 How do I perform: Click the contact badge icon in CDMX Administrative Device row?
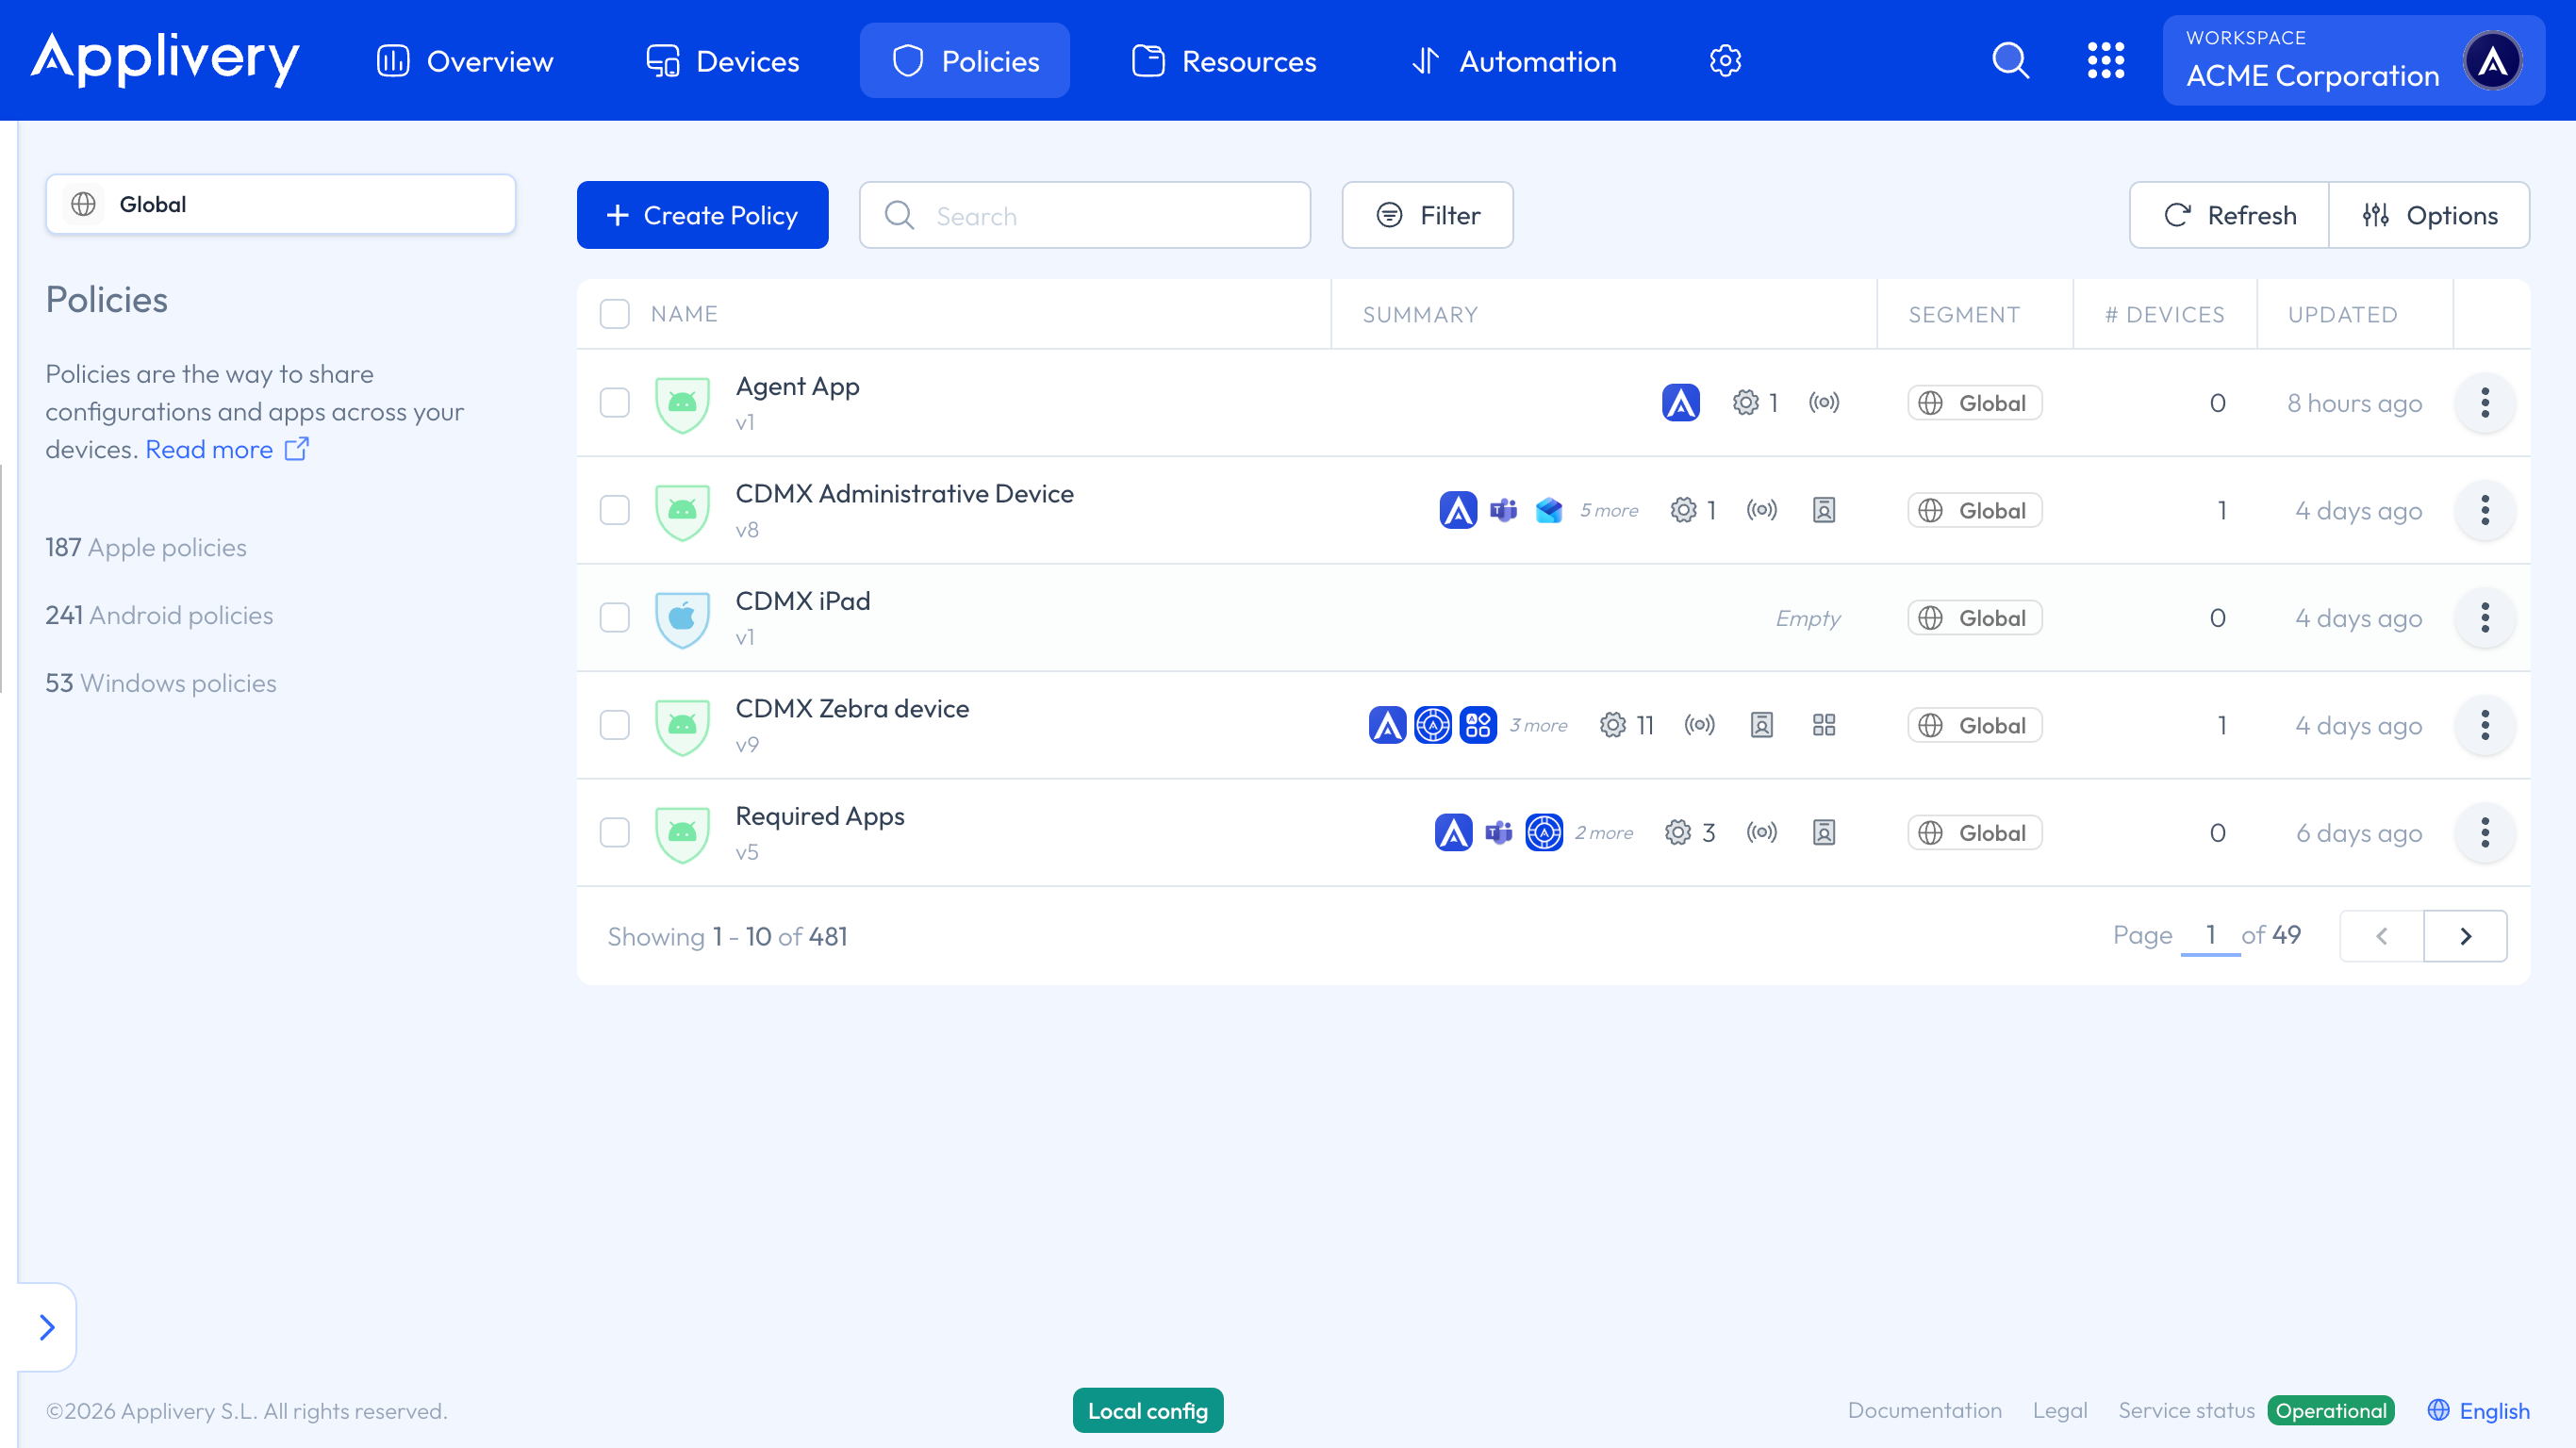pyautogui.click(x=1823, y=510)
